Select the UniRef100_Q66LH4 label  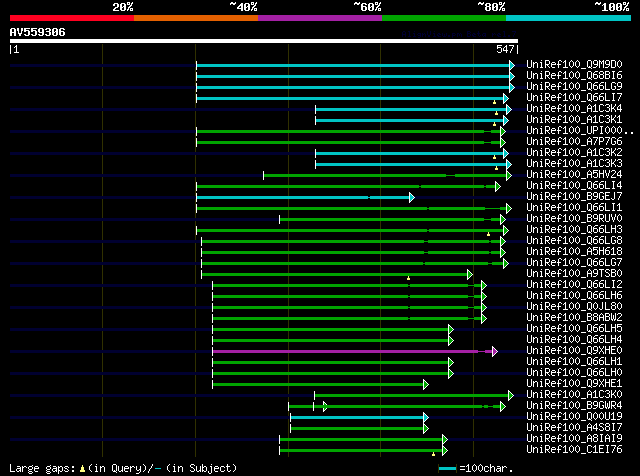(x=574, y=340)
